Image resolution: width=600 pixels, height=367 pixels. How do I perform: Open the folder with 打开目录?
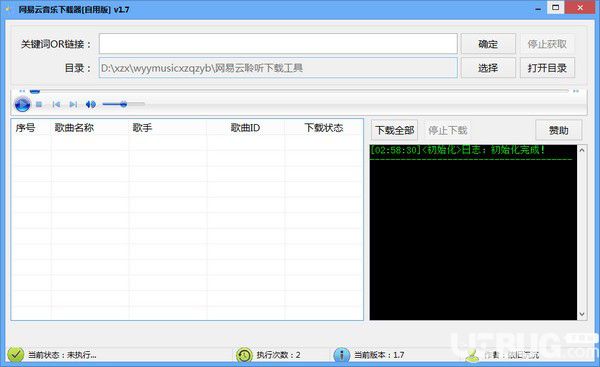pos(547,68)
